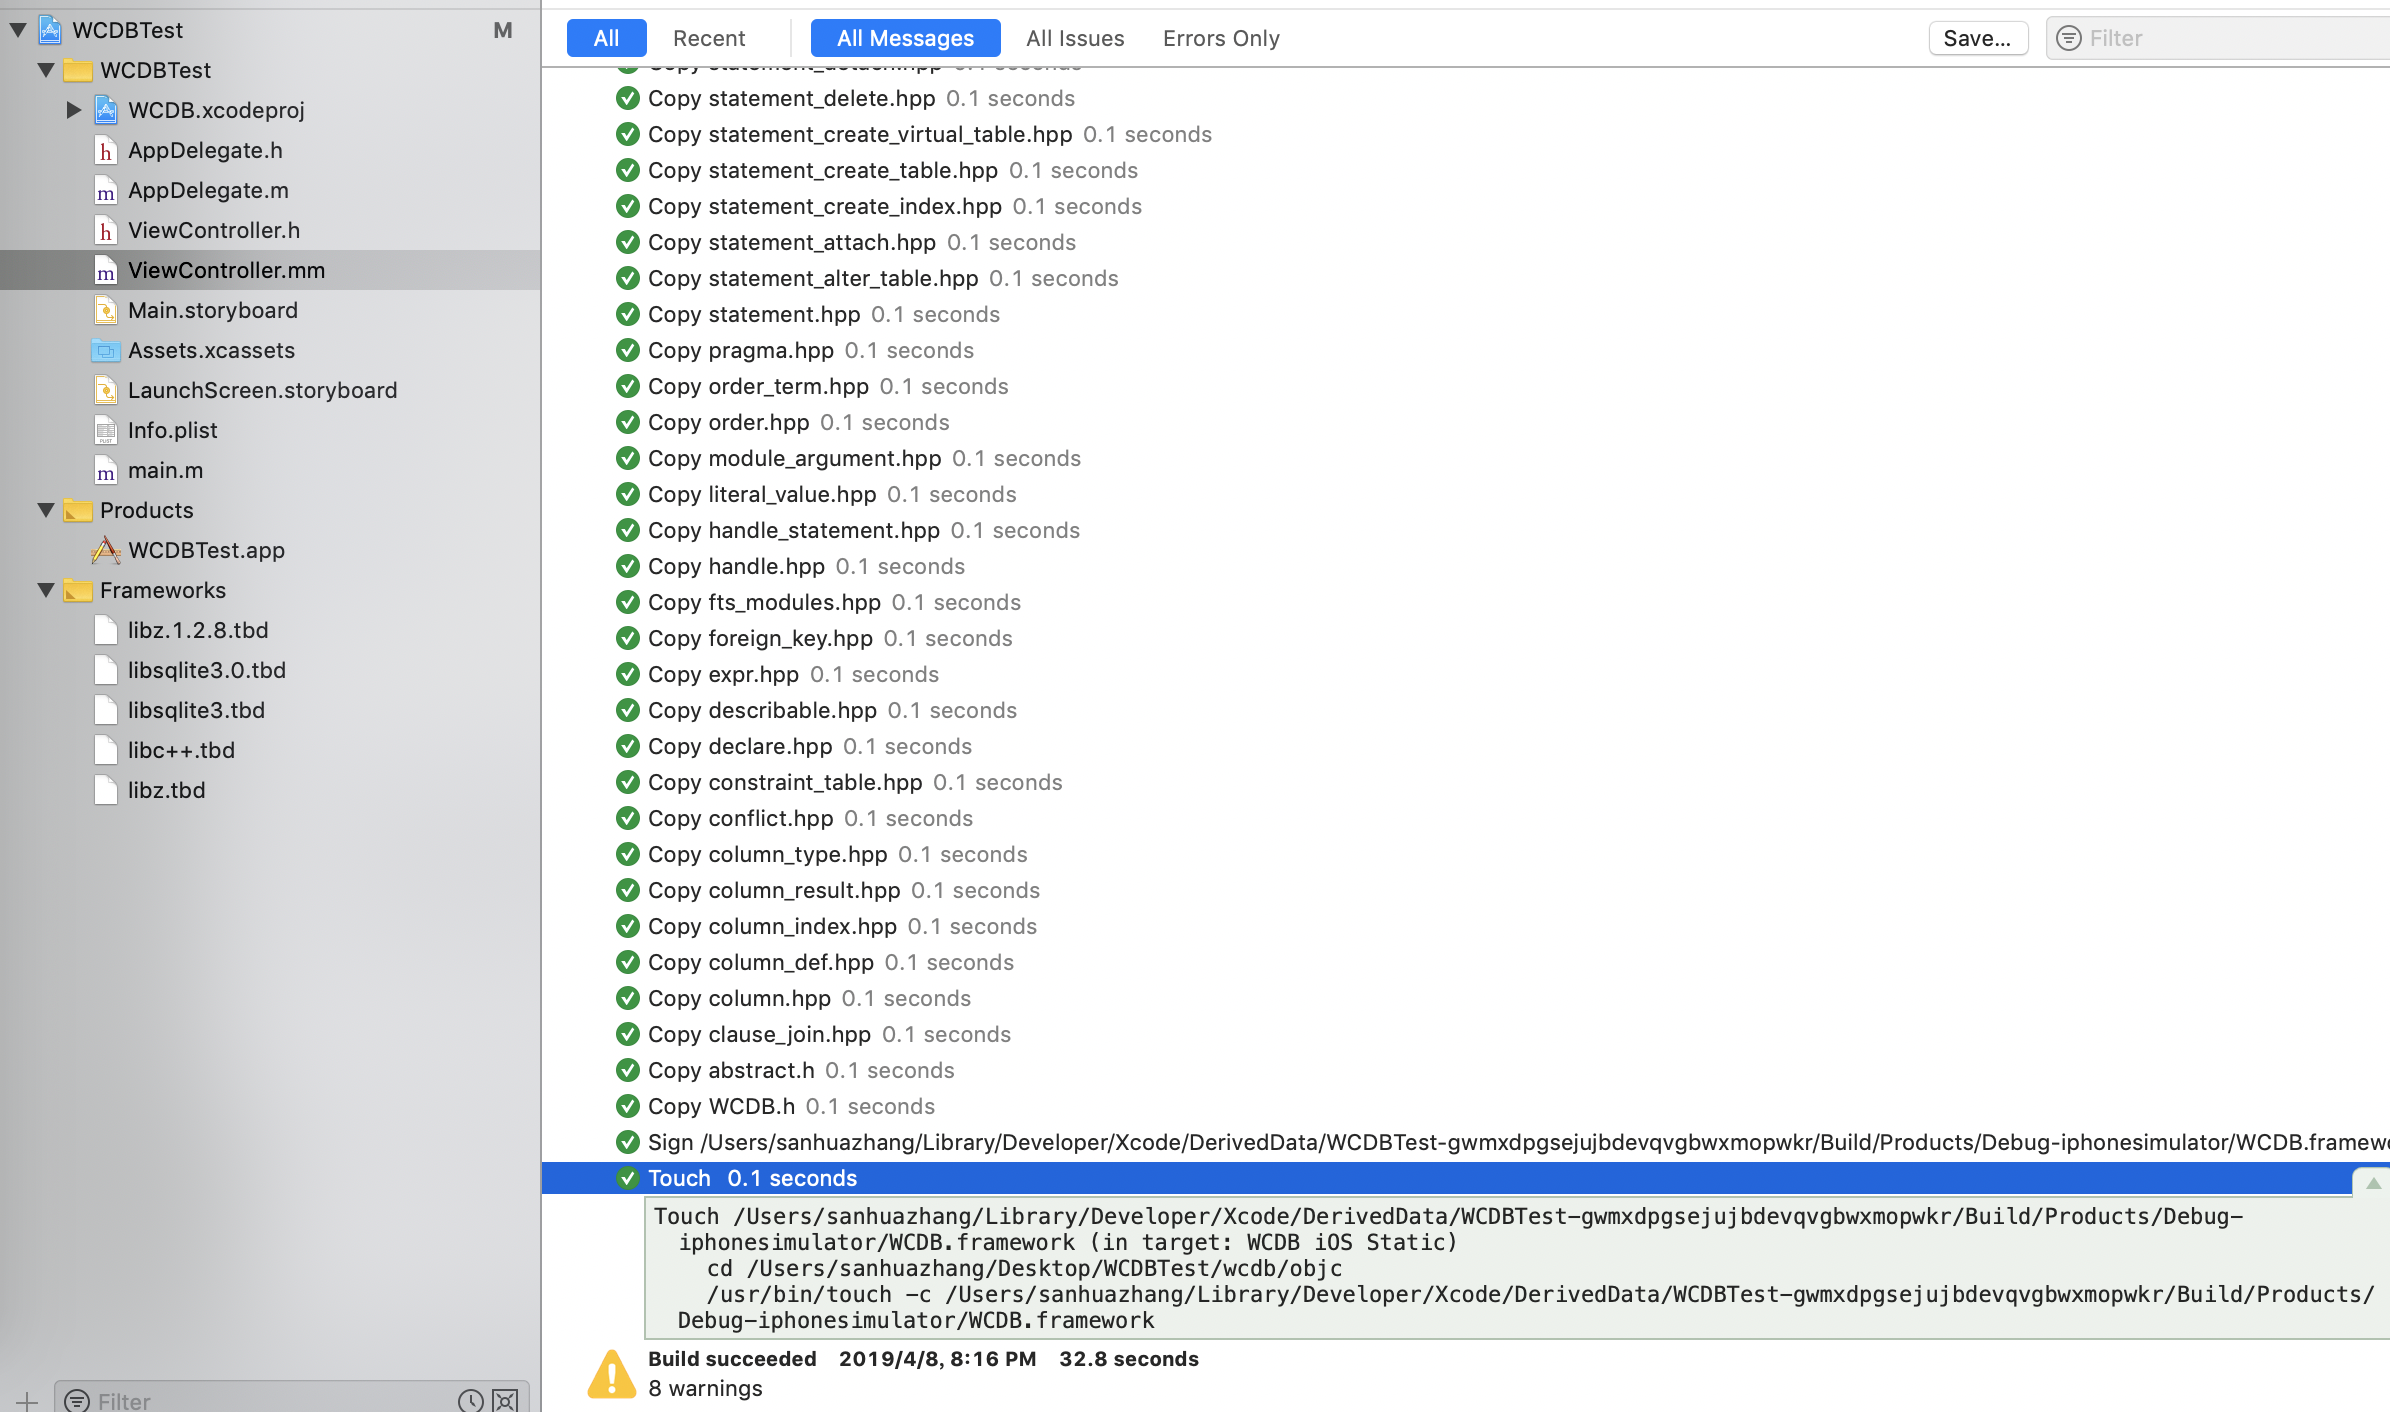2390x1412 pixels.
Task: Select the All Messages tab
Action: coord(905,38)
